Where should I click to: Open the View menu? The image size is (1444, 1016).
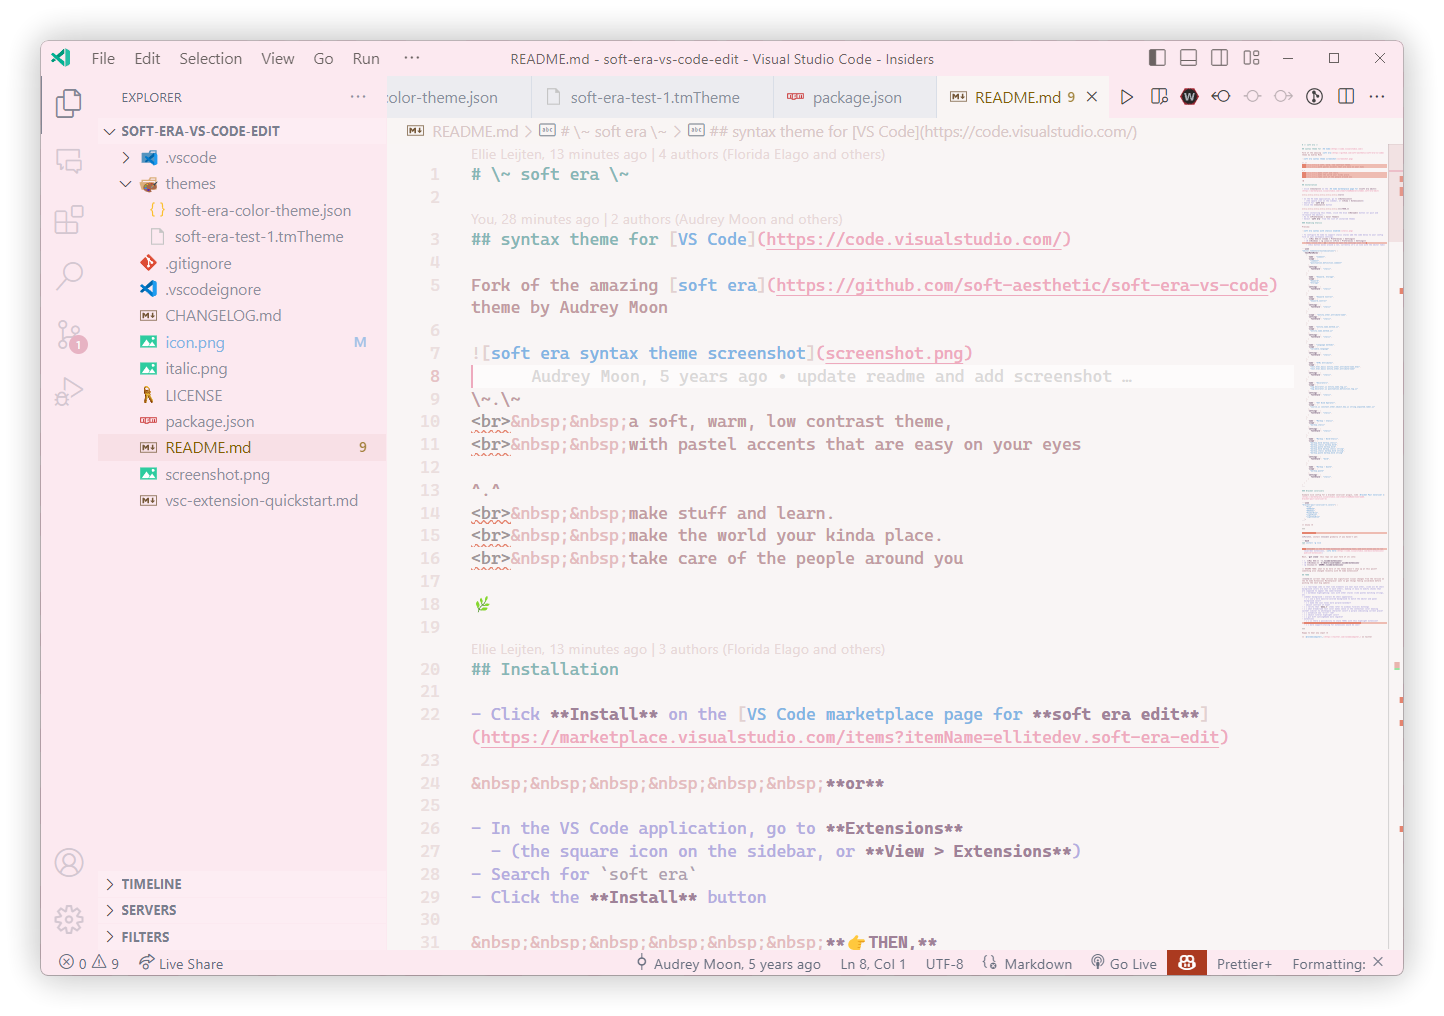278,58
